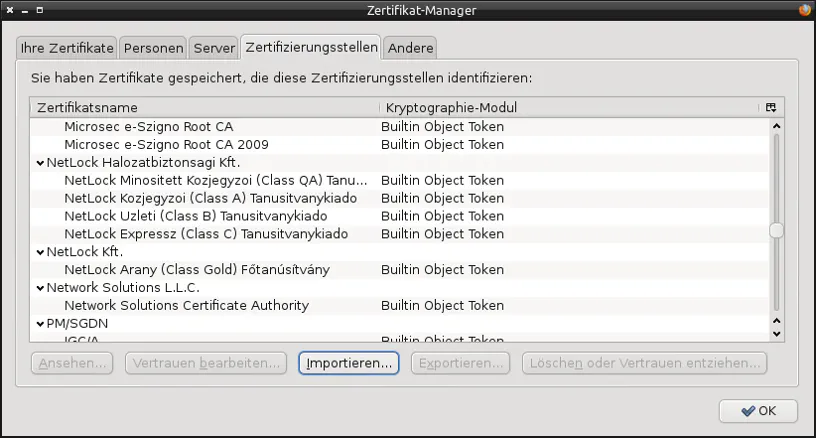Viewport: 816px width, 438px height.
Task: Click the NetLock Kft. group label
Action: 85,252
